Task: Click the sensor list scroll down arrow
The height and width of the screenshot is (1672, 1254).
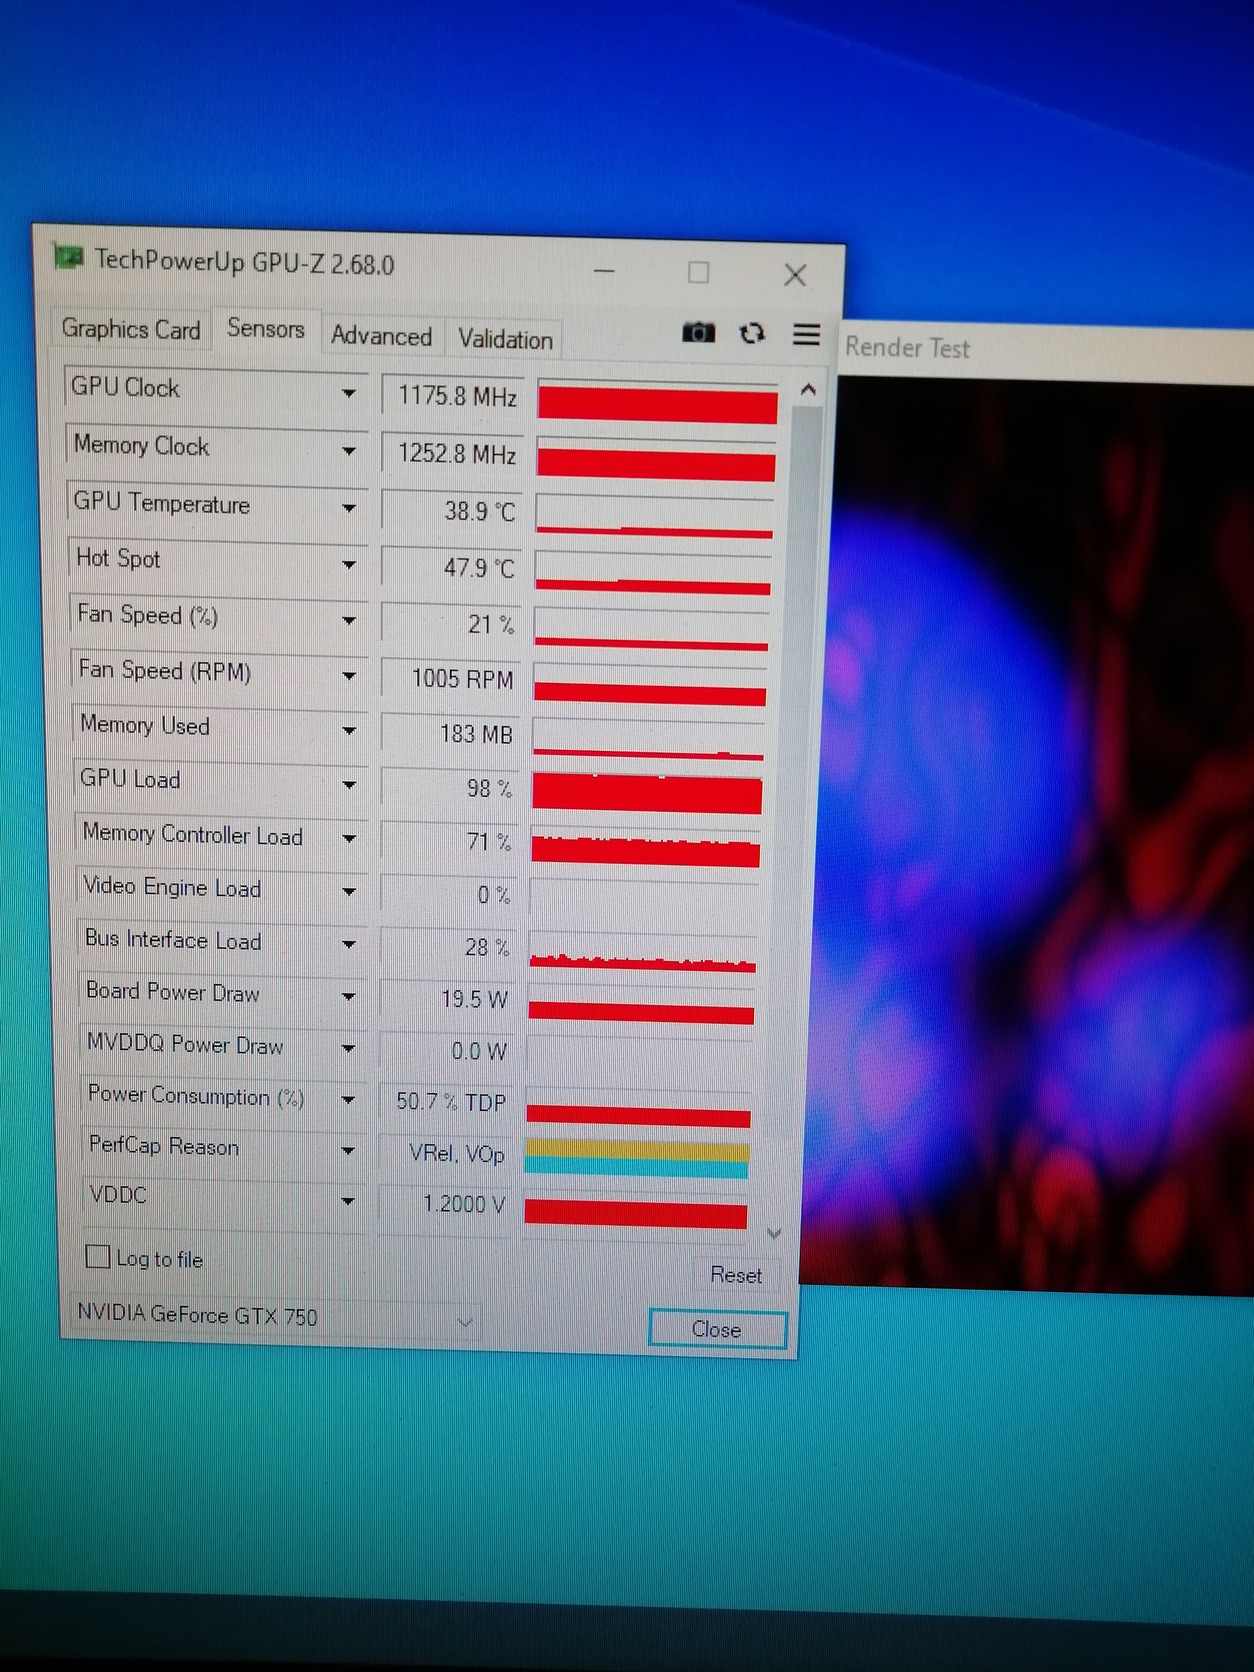Action: [x=774, y=1233]
